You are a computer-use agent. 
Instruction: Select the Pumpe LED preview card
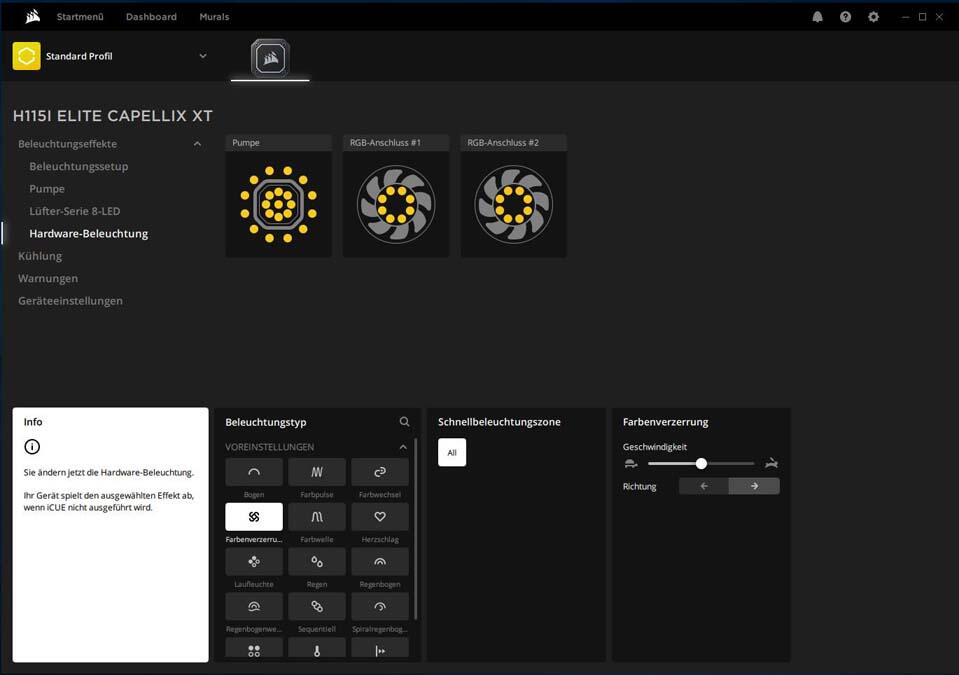[x=278, y=196]
